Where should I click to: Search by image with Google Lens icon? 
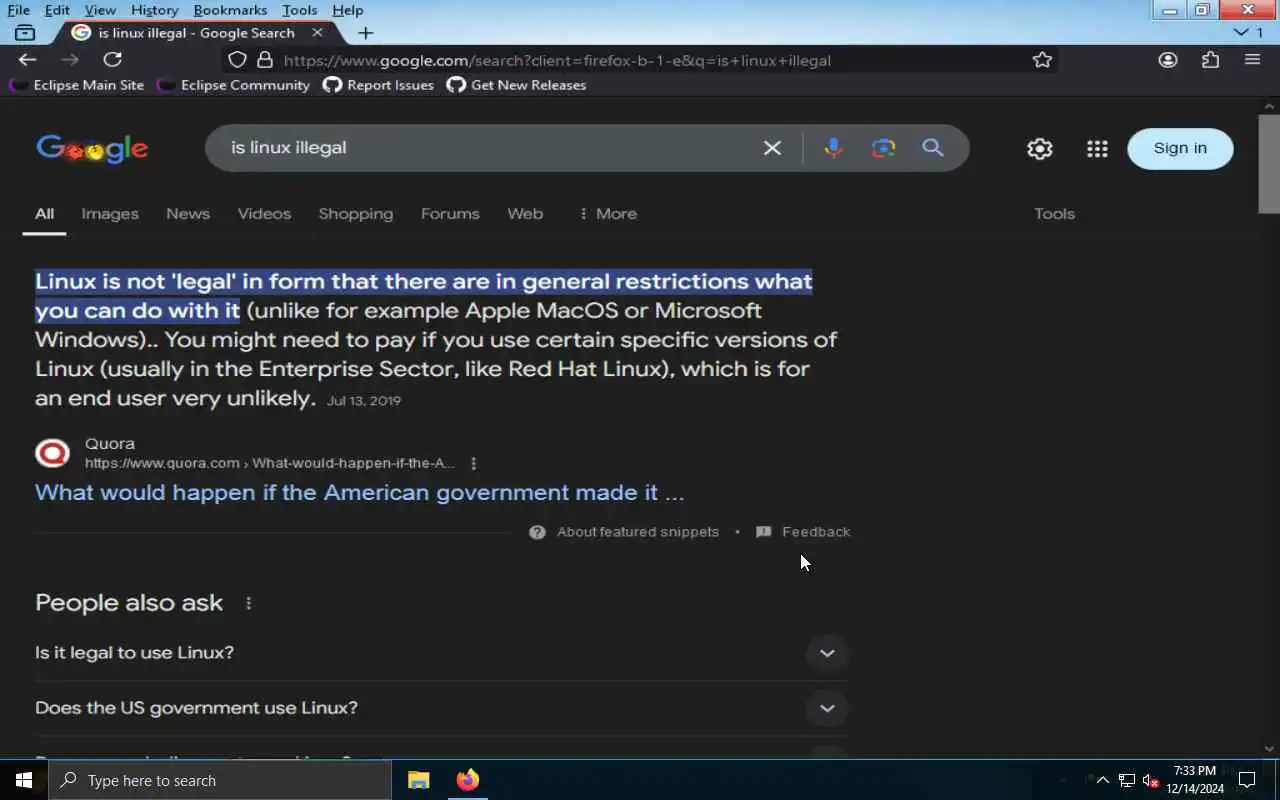pyautogui.click(x=883, y=148)
